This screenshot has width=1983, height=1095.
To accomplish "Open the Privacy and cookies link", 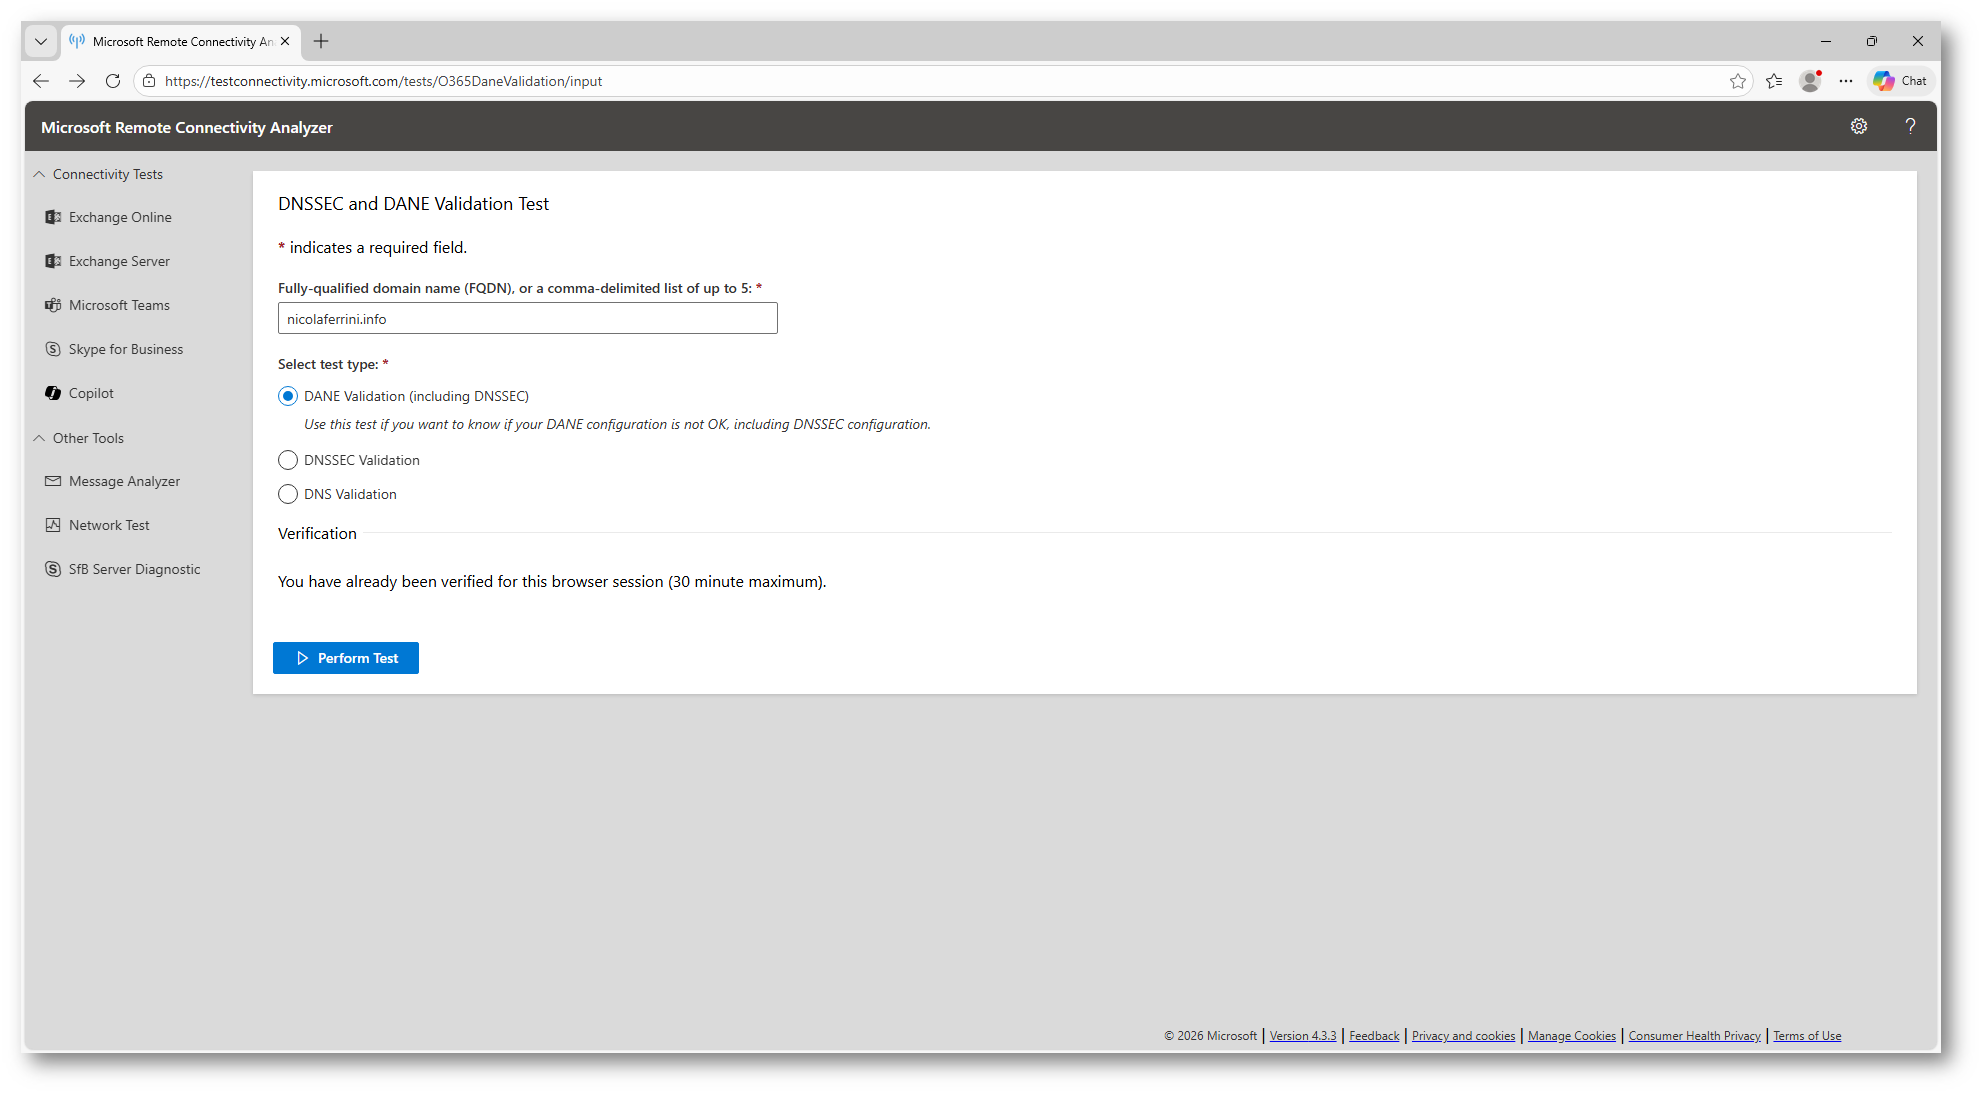I will coord(1463,1036).
